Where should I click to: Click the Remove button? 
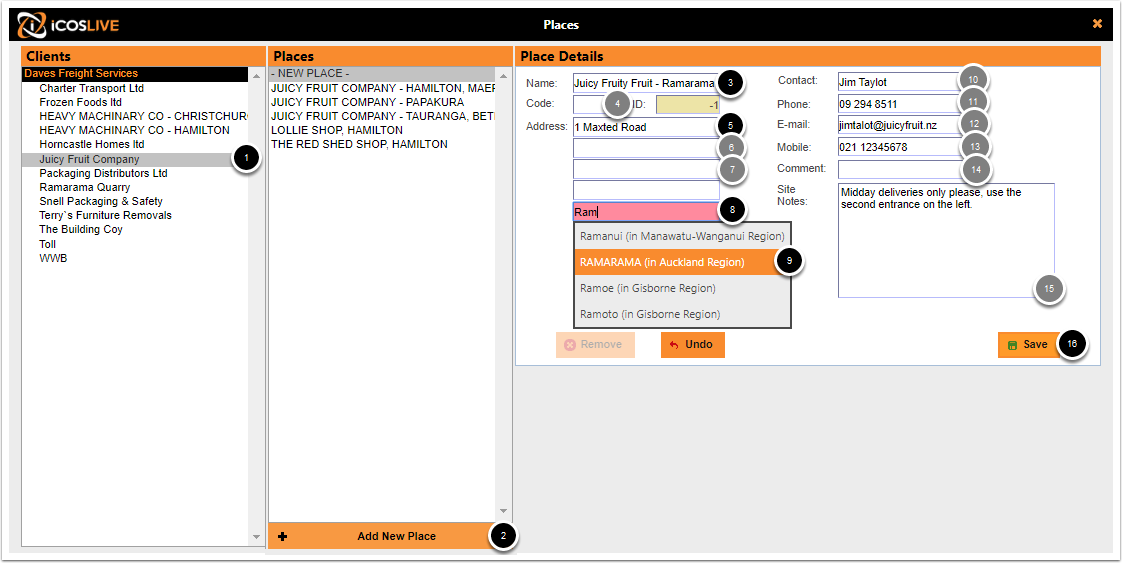(595, 345)
